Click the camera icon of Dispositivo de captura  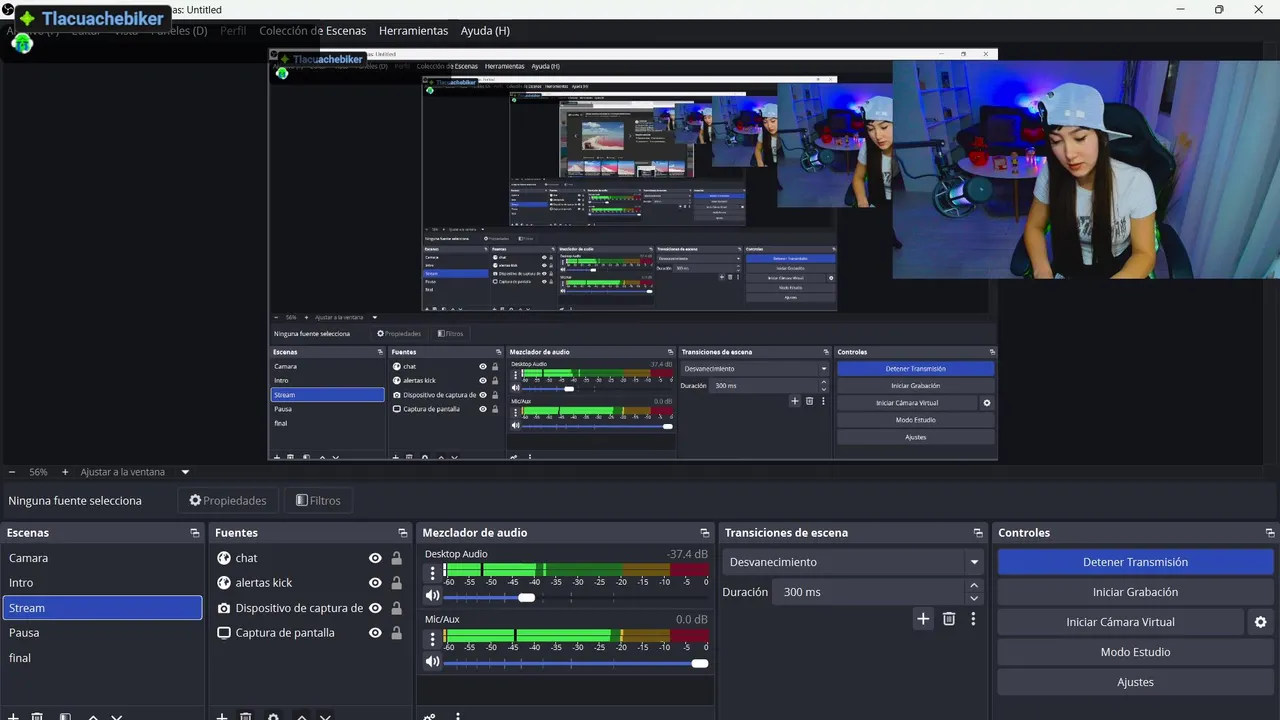point(224,608)
